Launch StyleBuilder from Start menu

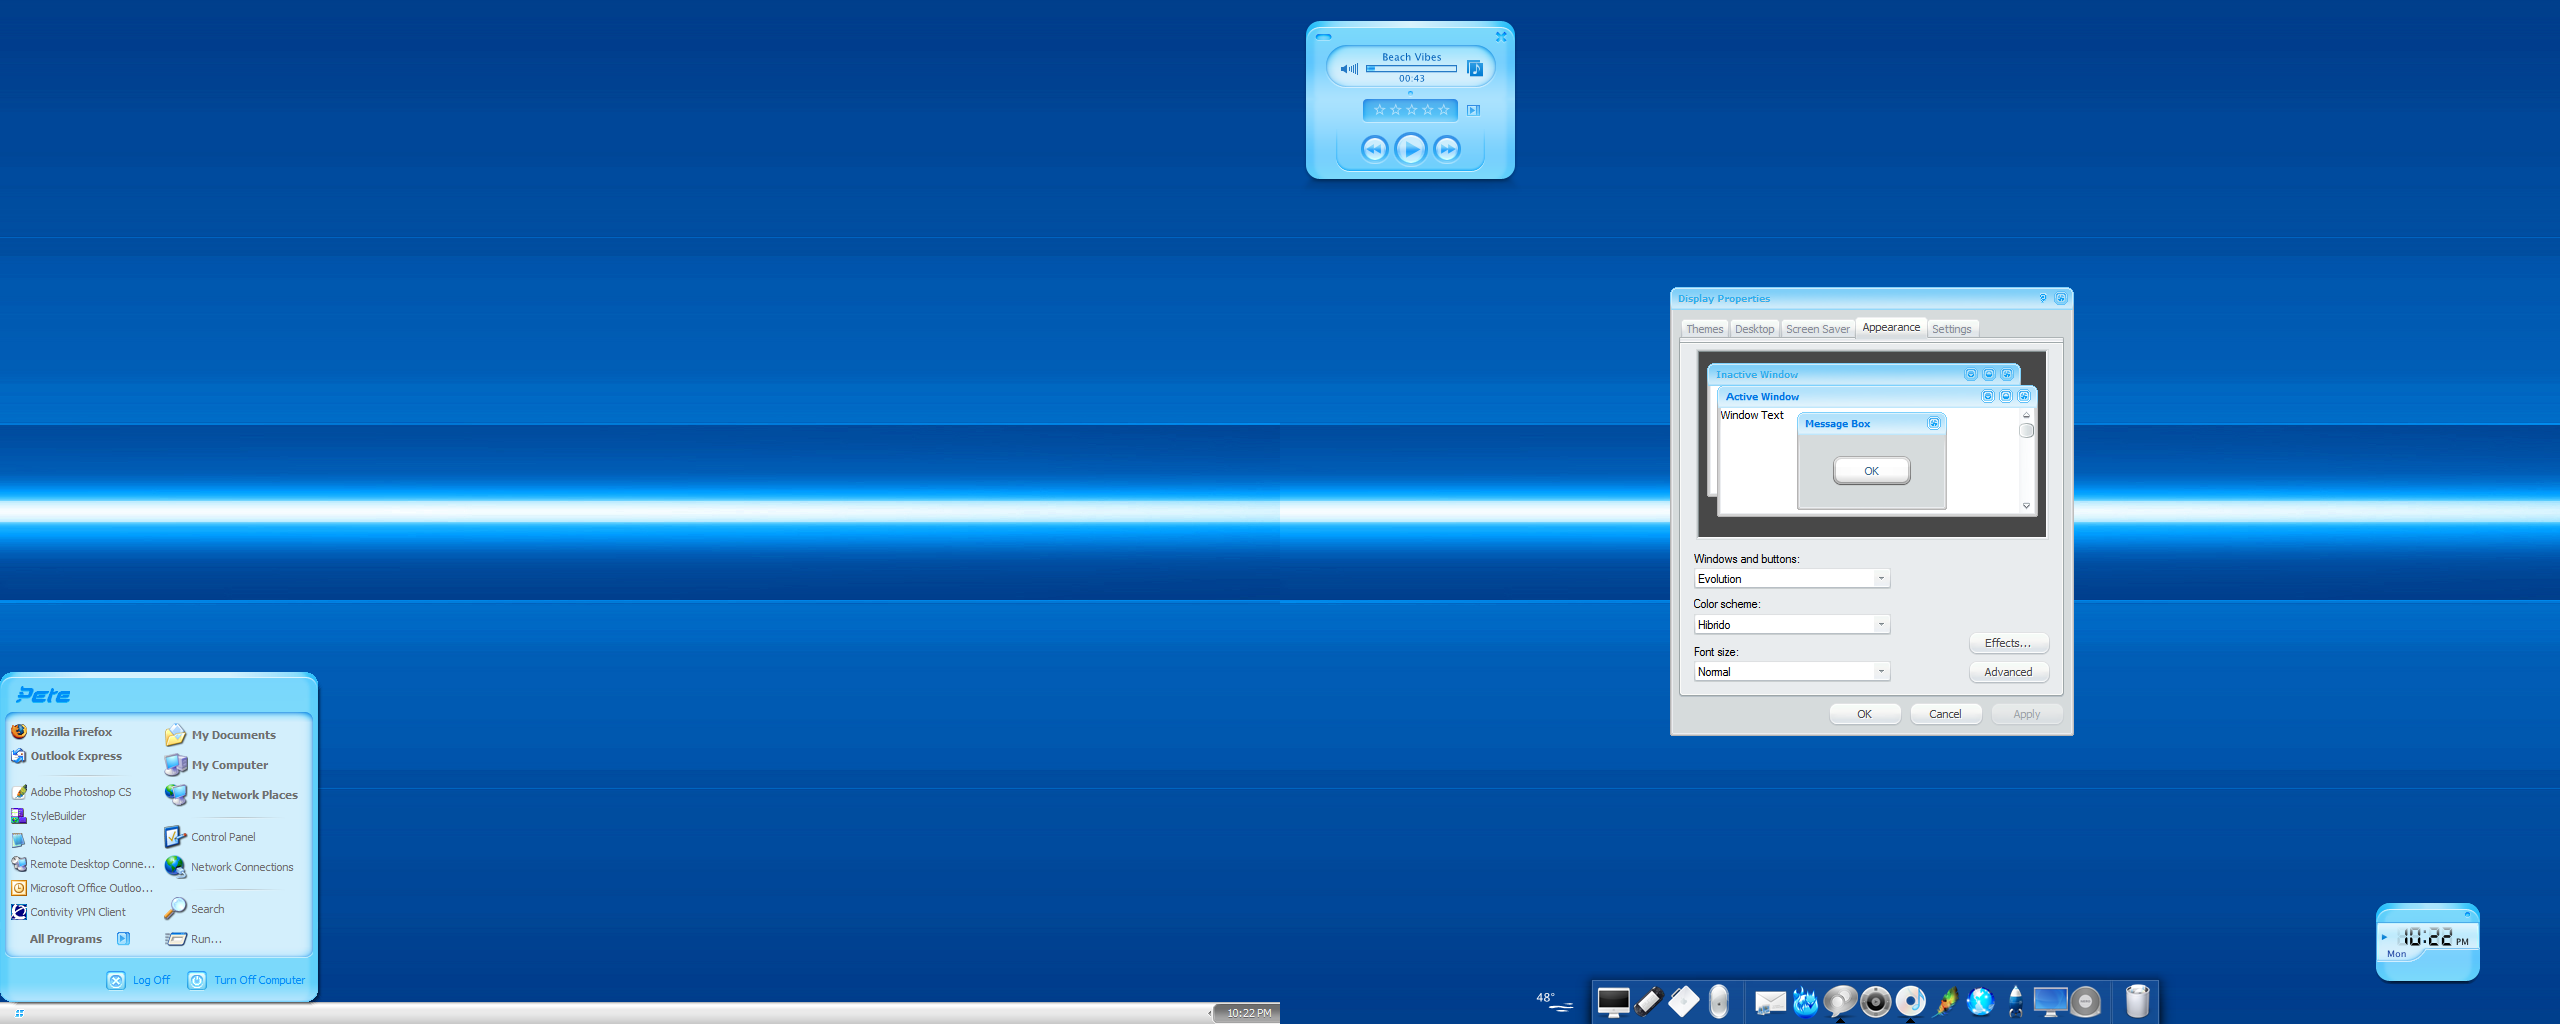tap(49, 816)
